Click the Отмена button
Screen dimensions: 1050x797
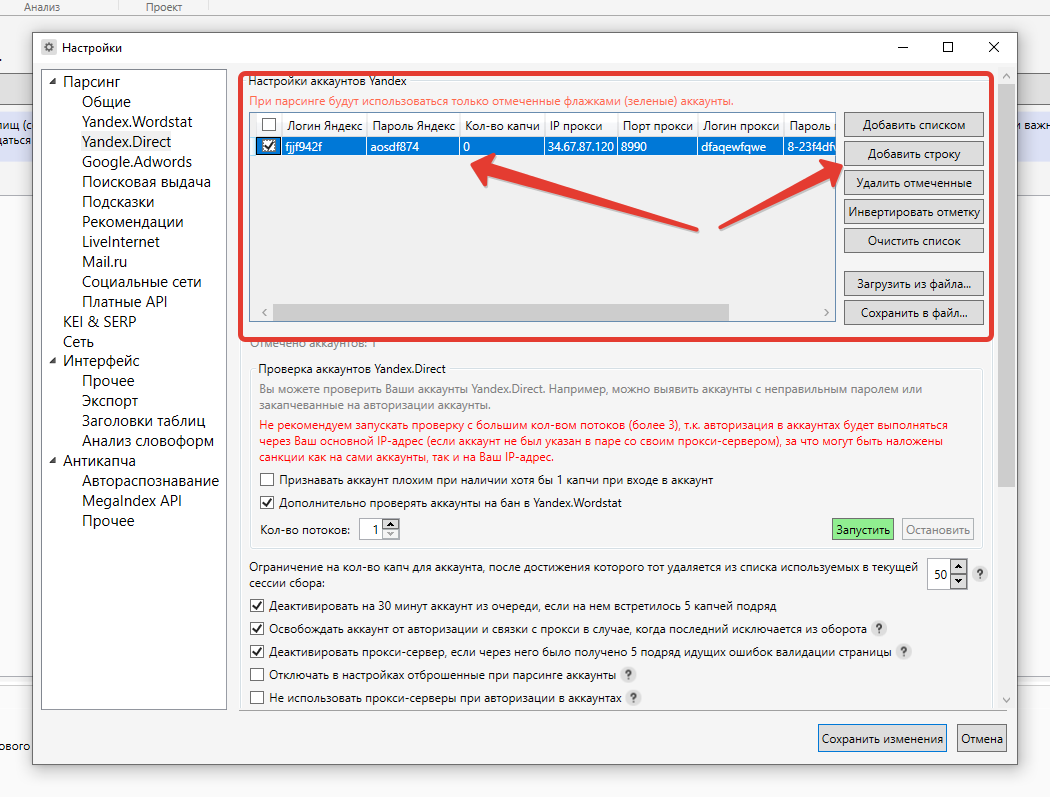point(982,739)
